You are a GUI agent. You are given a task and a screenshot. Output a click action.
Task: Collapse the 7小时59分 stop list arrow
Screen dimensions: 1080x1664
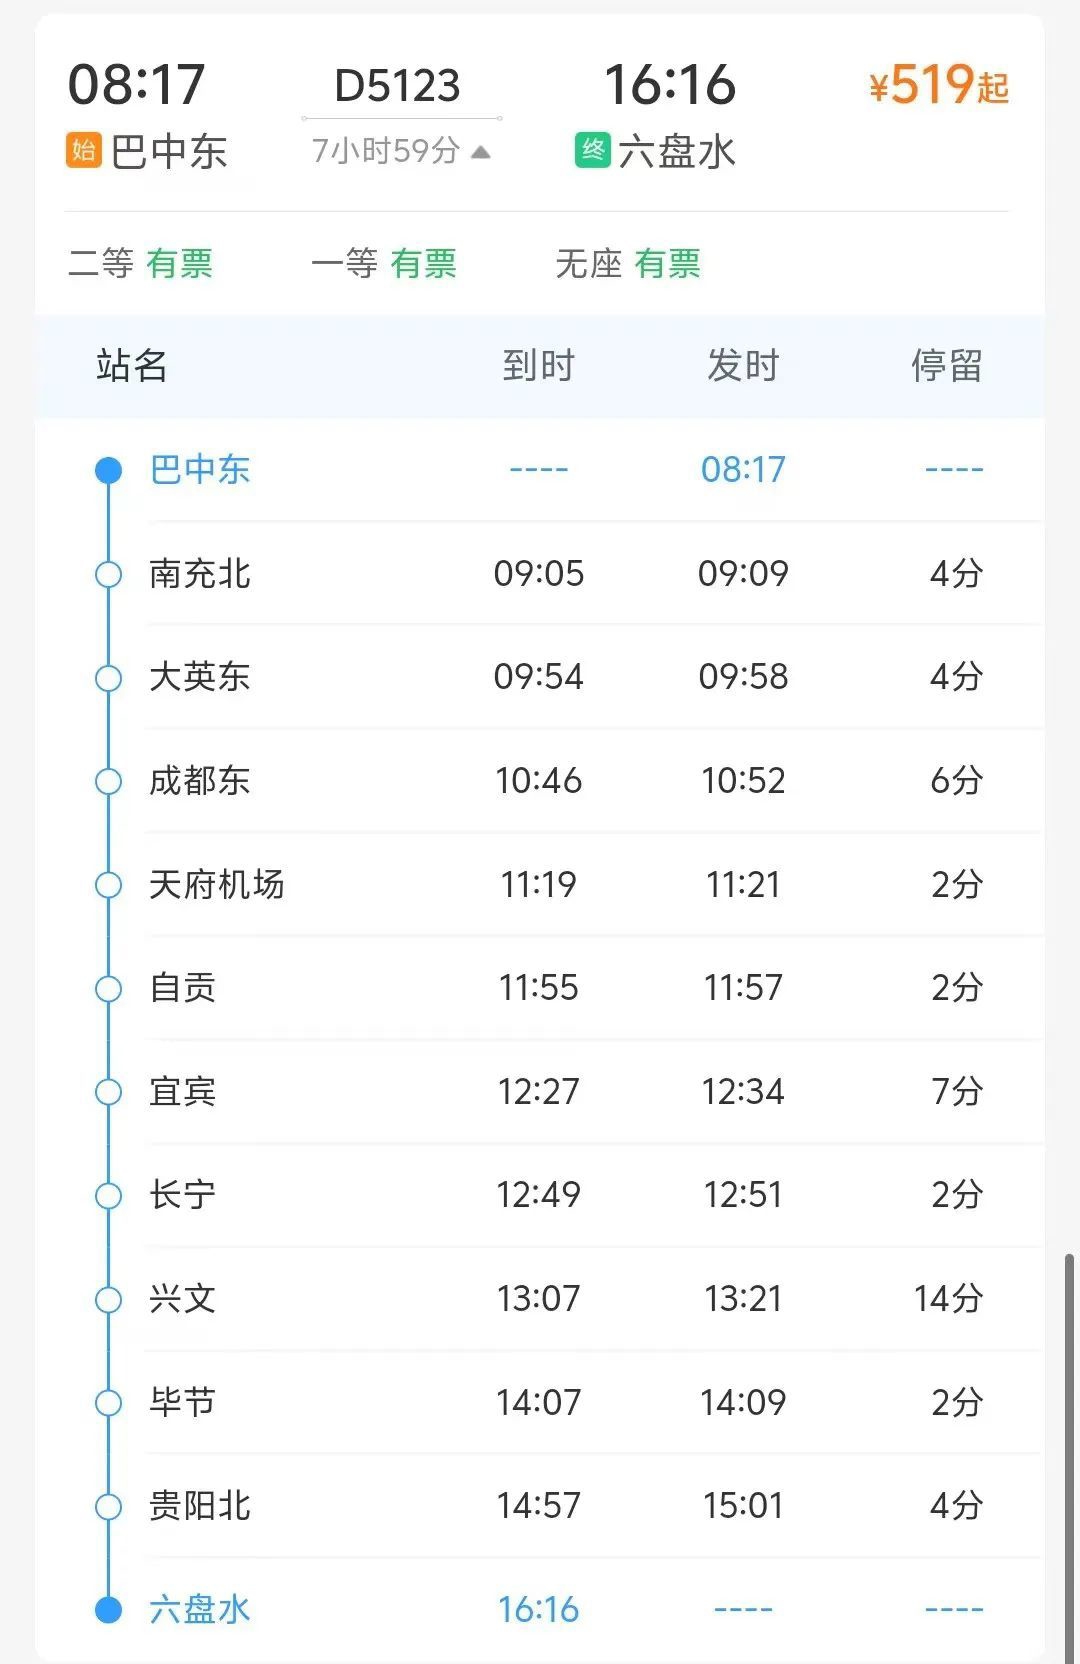tap(481, 152)
